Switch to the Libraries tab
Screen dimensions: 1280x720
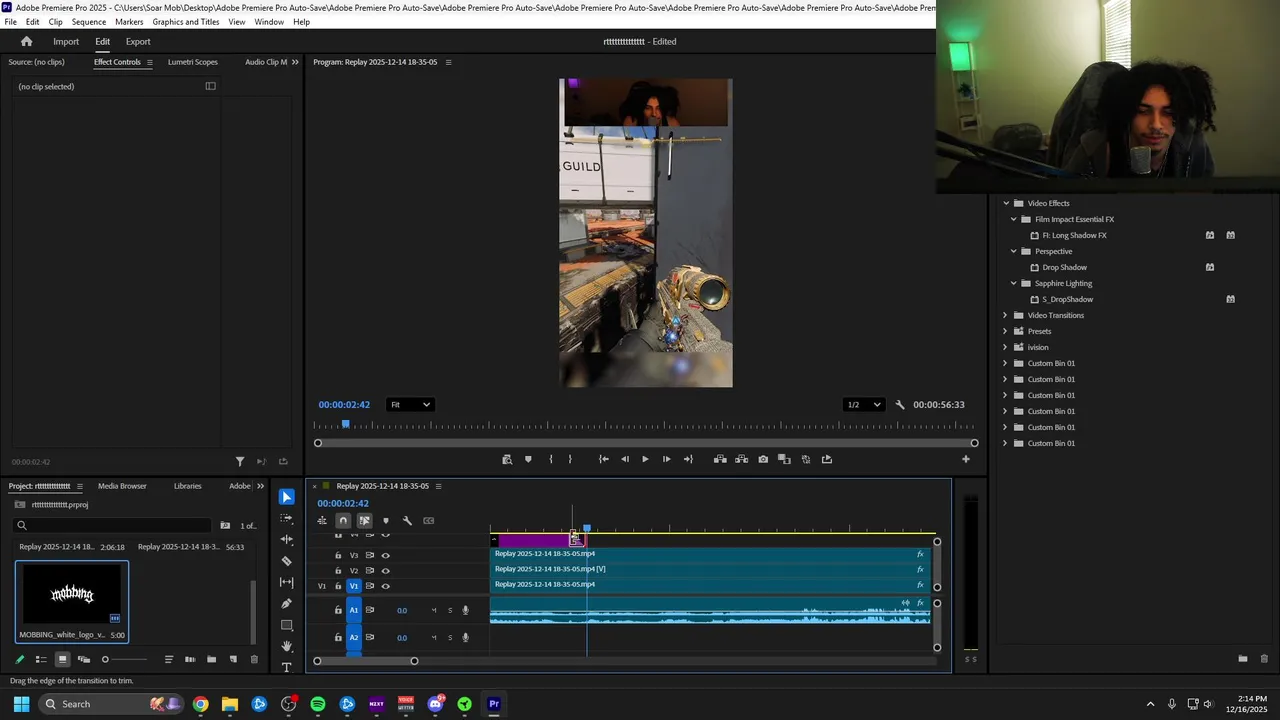(187, 486)
